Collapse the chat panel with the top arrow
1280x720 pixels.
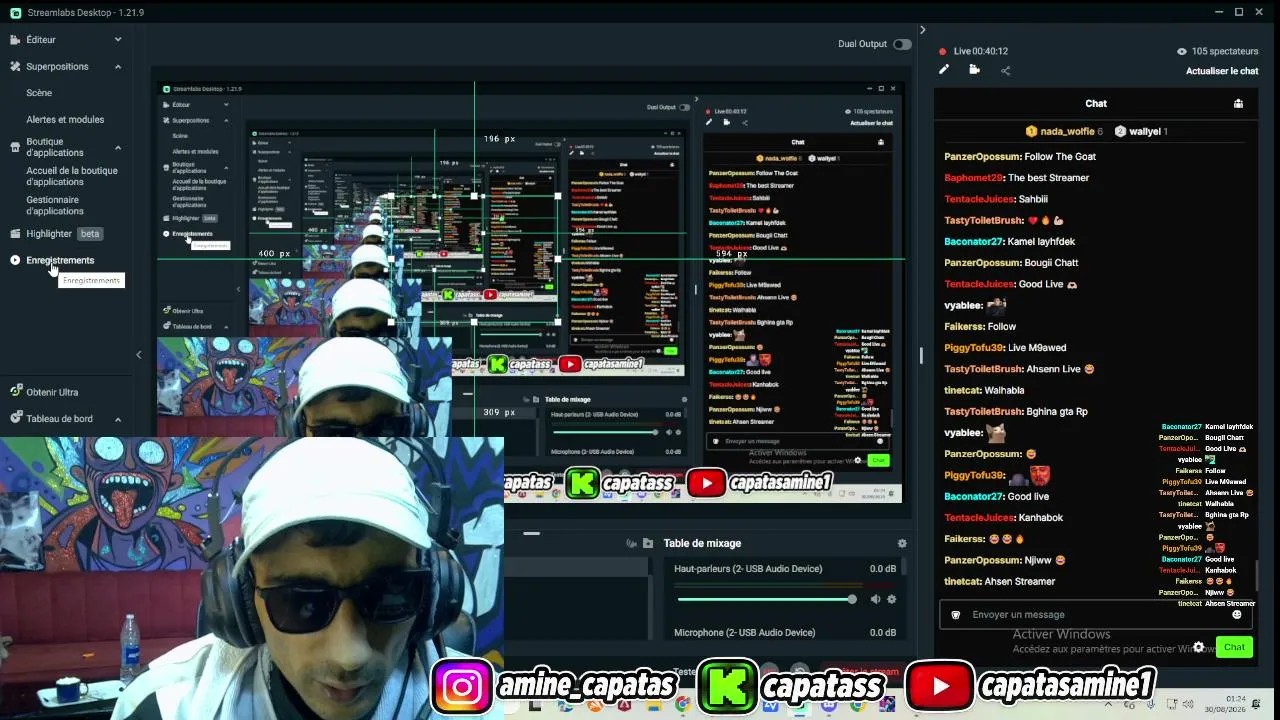click(x=922, y=30)
